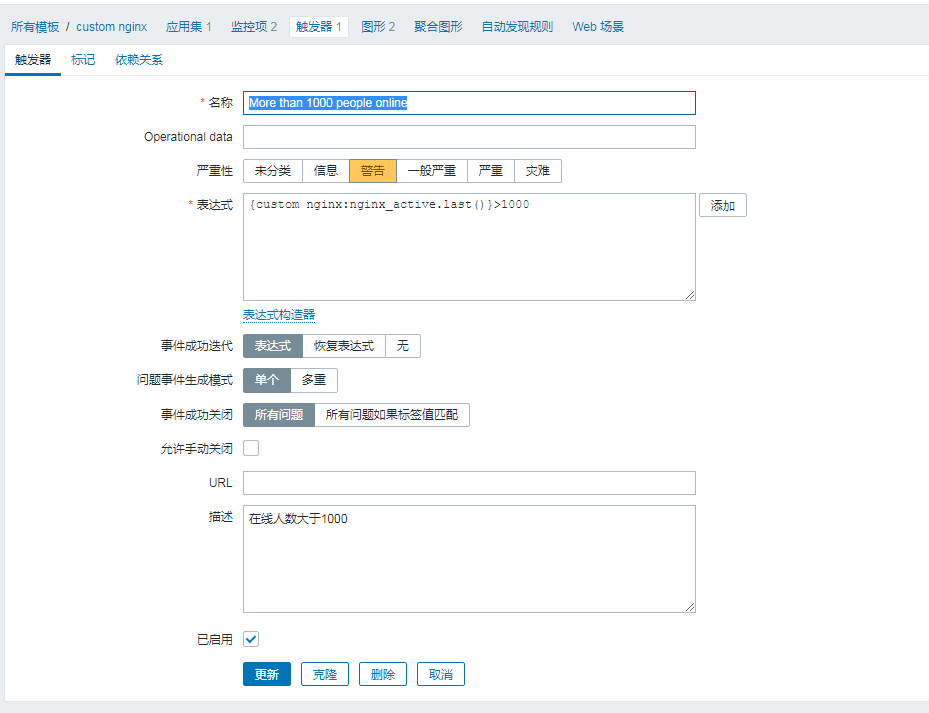
Task: Open 监控项 2 in the navigation
Action: 254,27
